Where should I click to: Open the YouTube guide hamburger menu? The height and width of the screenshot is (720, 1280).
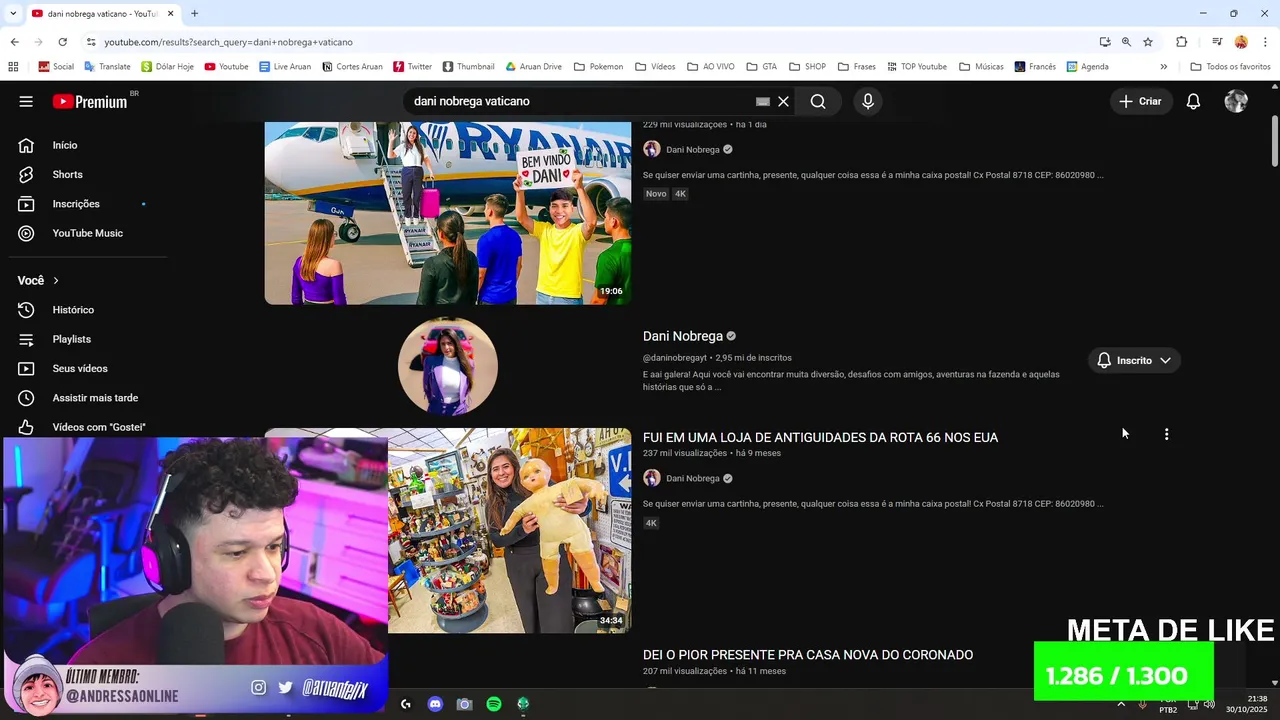(26, 101)
